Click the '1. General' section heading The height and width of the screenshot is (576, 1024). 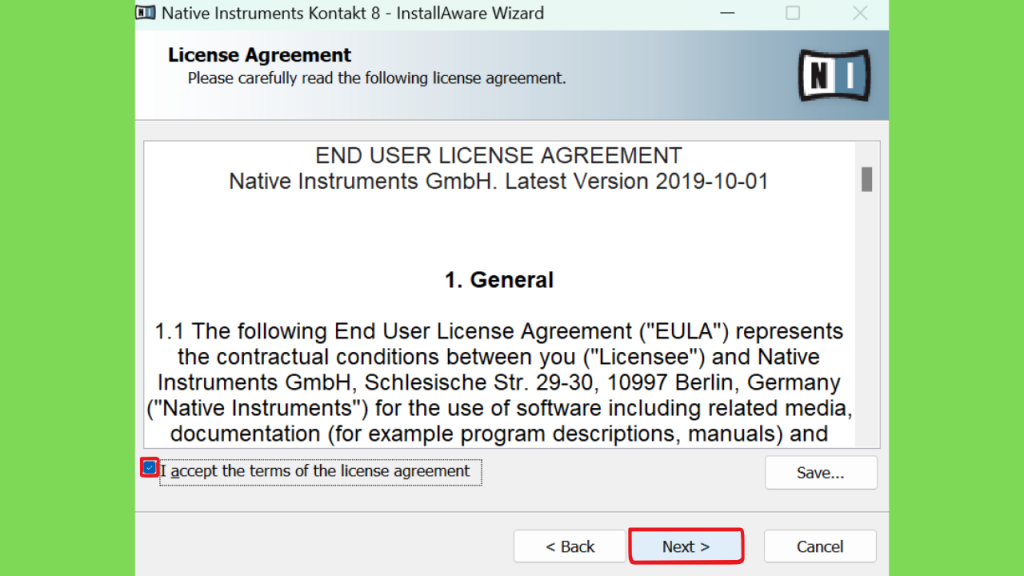pyautogui.click(x=499, y=280)
